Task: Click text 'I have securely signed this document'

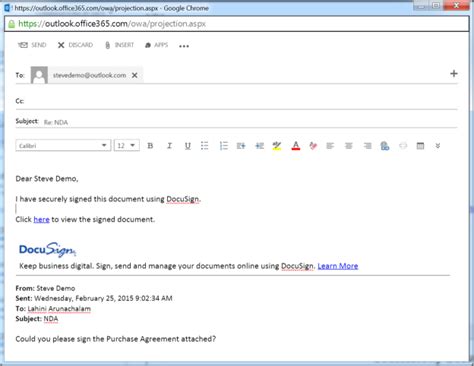Action: click(x=79, y=199)
